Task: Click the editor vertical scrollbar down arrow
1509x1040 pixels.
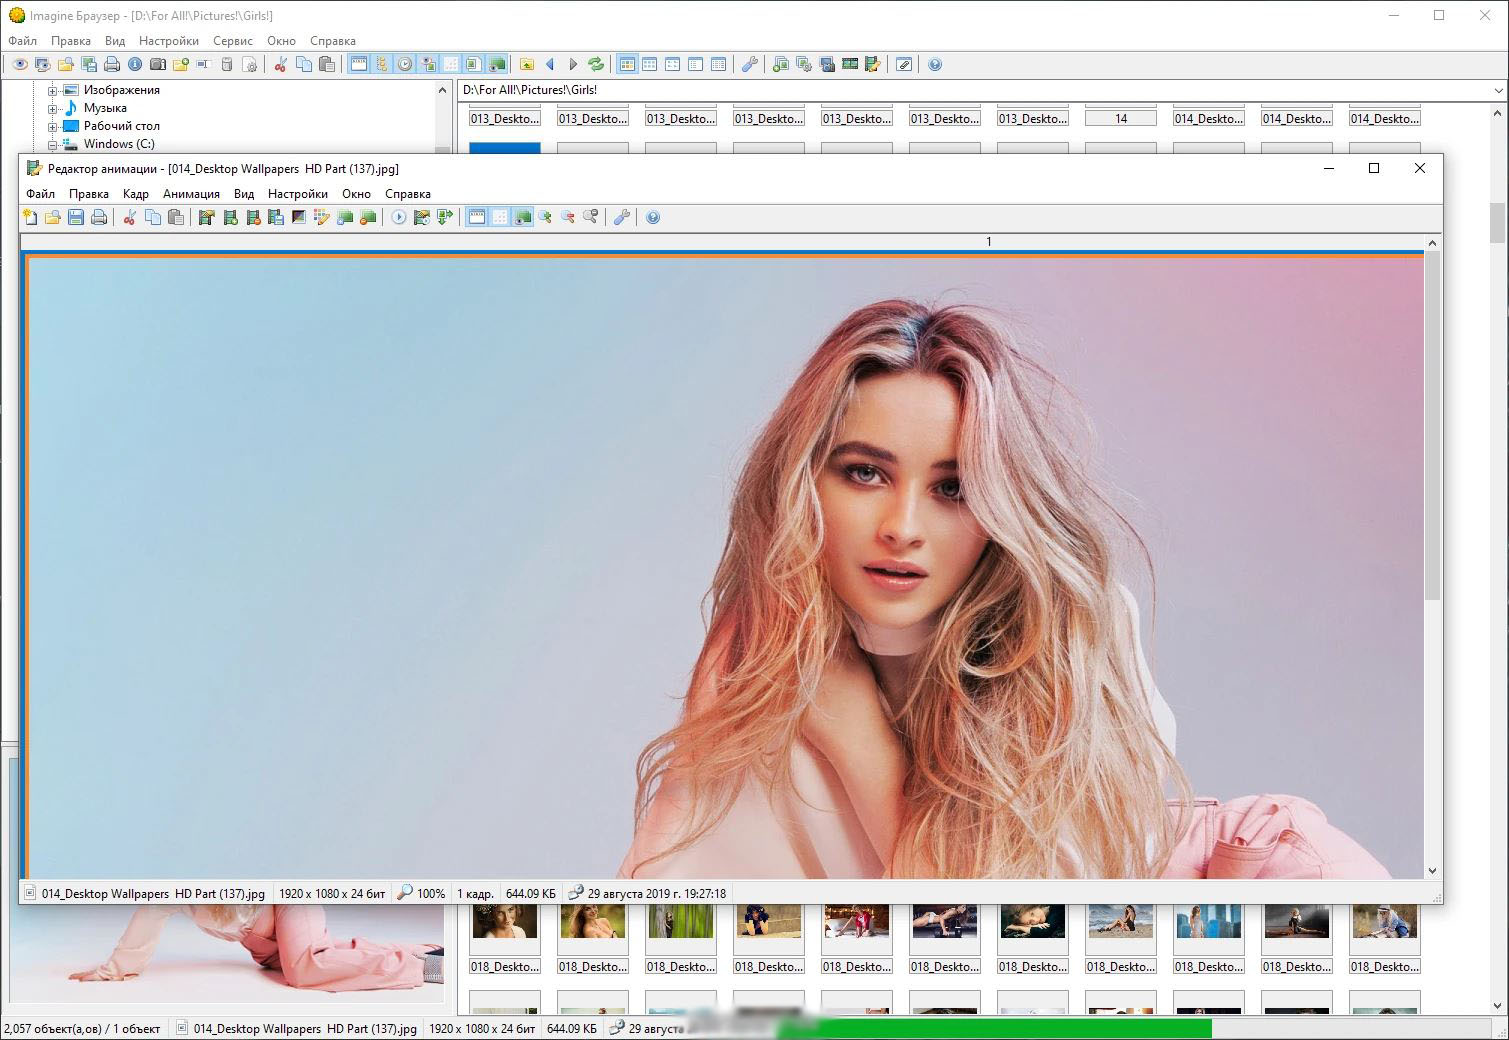Action: click(x=1432, y=871)
